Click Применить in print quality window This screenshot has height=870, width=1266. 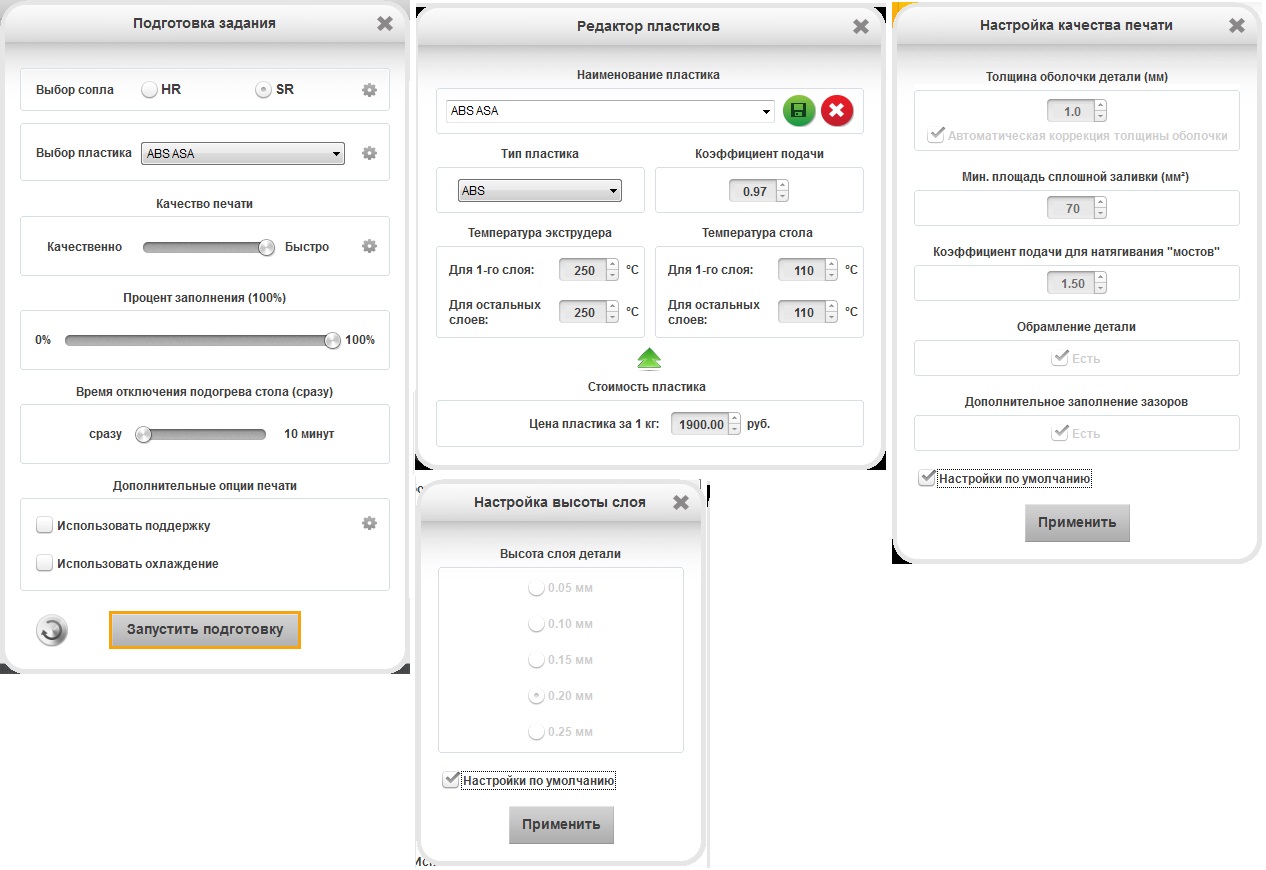click(1077, 523)
